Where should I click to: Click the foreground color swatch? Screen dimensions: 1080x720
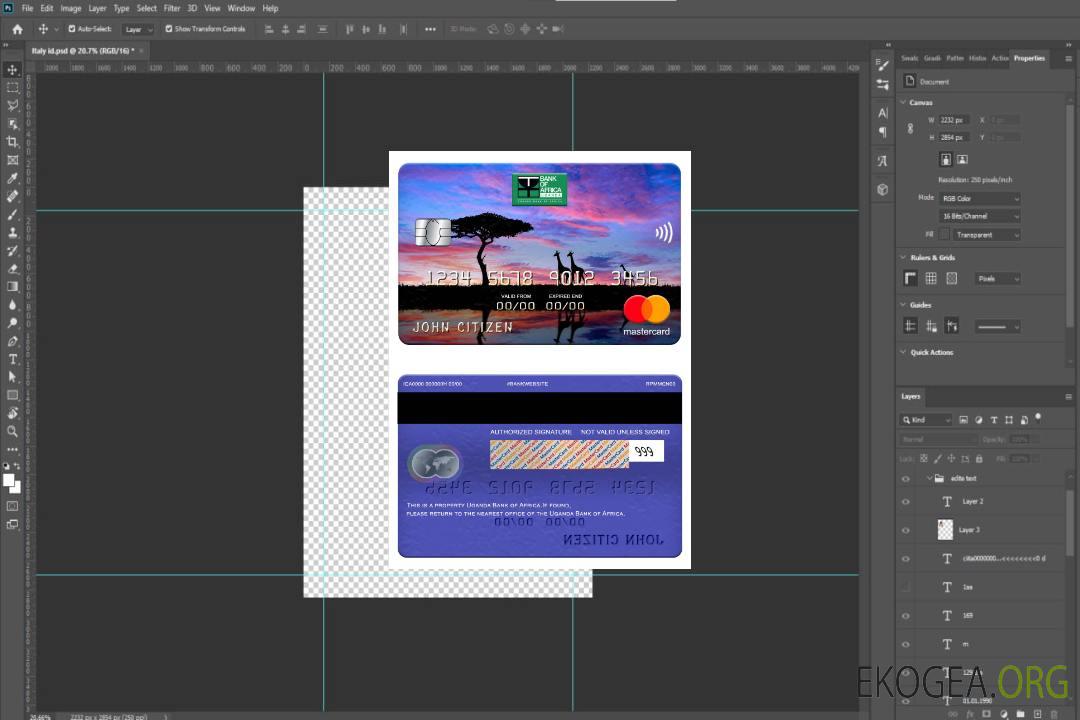coord(9,480)
